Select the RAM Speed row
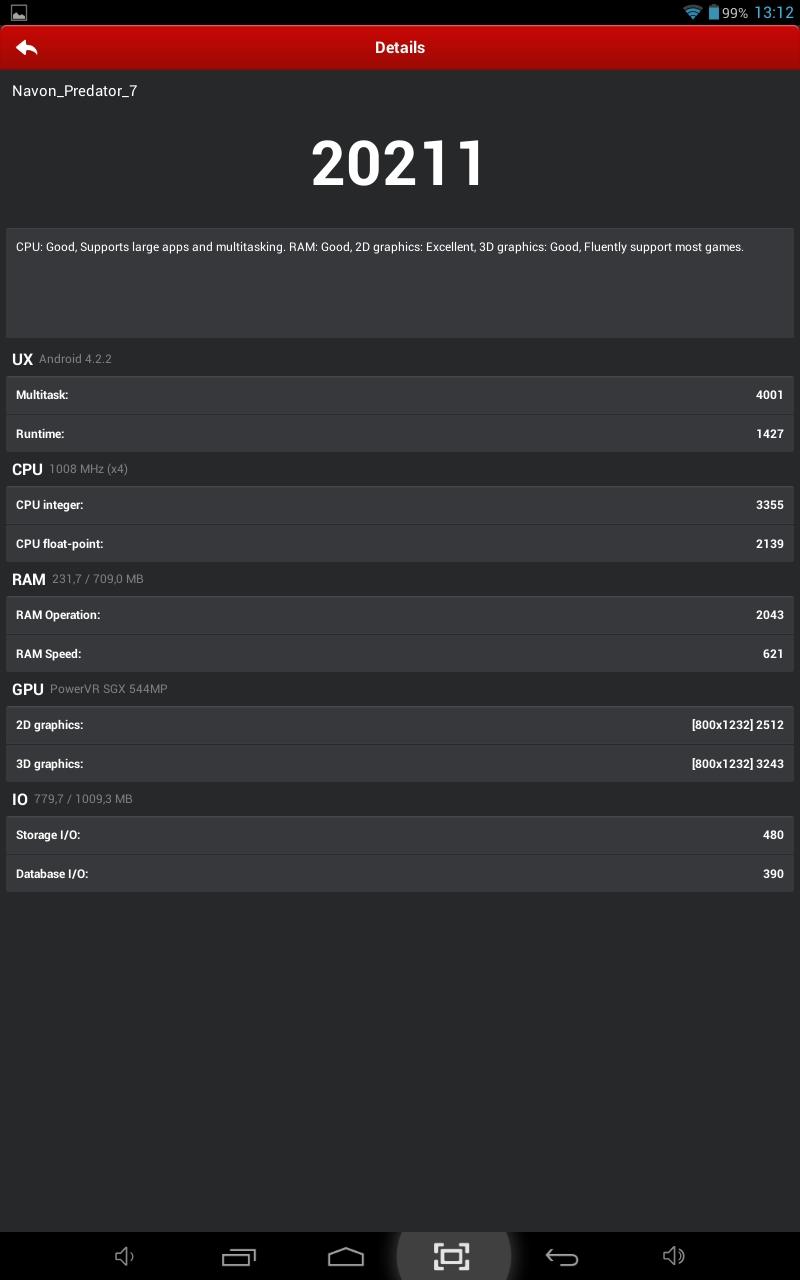 pyautogui.click(x=400, y=654)
